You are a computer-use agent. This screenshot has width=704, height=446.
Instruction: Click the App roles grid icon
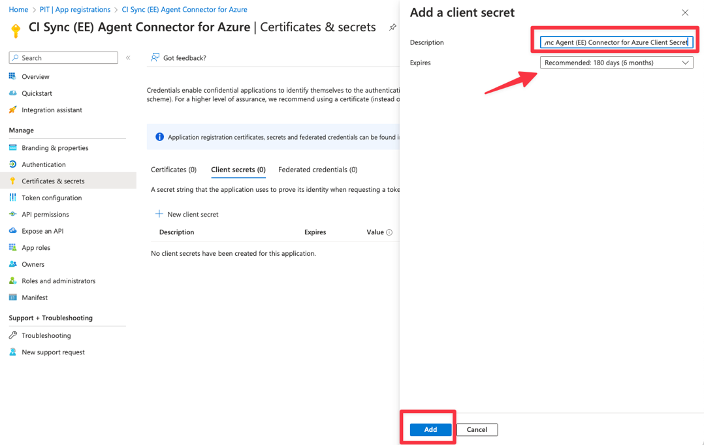click(x=13, y=247)
